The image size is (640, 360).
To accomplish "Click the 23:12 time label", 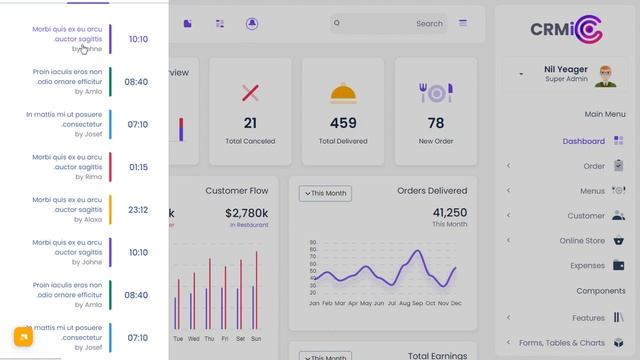I will [138, 210].
